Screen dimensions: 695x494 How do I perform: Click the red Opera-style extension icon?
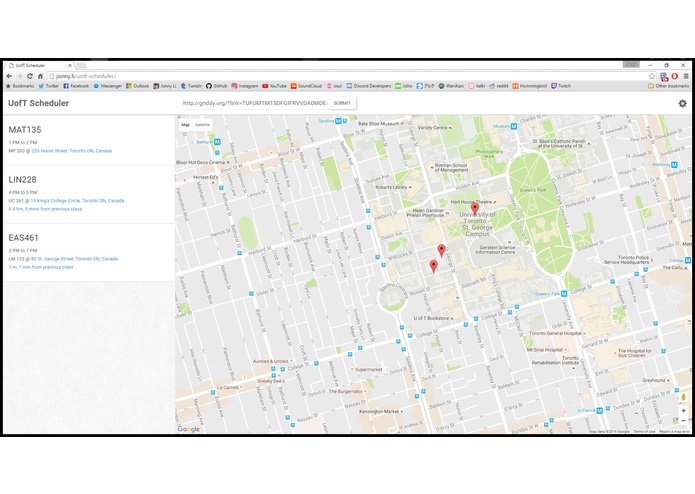point(675,76)
